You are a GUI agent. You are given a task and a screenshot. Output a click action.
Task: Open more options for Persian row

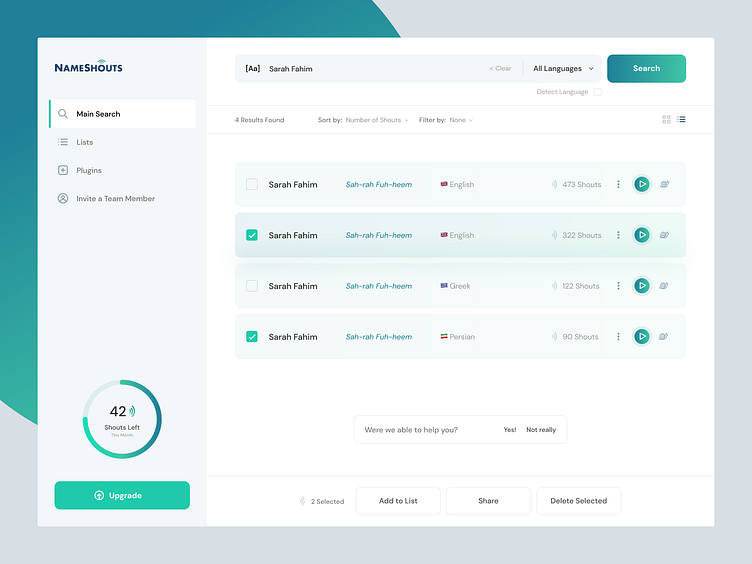(x=618, y=337)
